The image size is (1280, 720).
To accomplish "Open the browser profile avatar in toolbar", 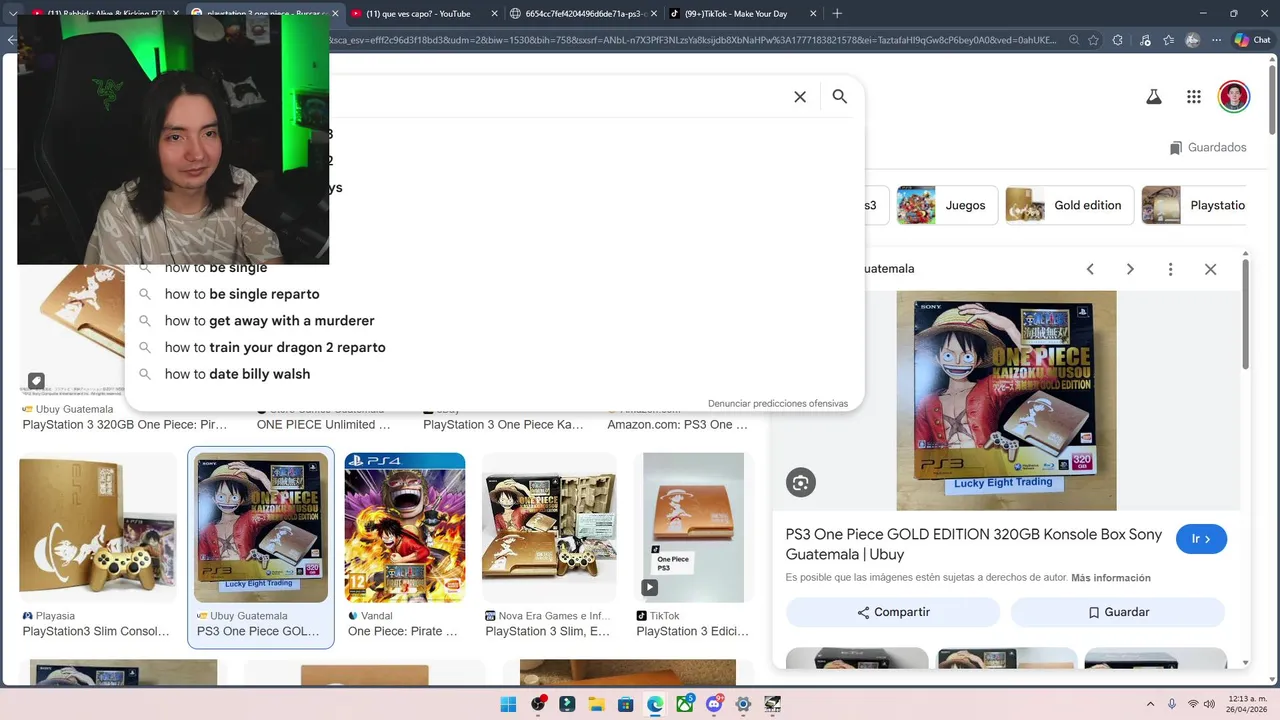I will pyautogui.click(x=1192, y=40).
